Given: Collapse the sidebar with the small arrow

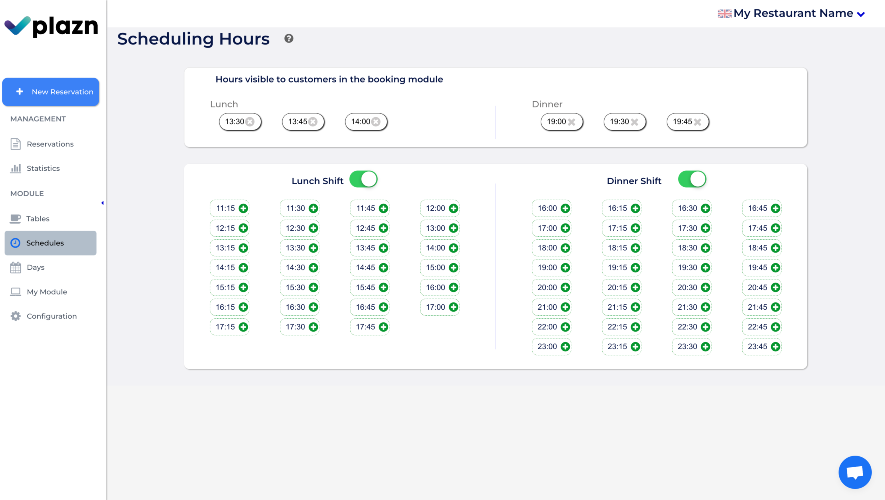Looking at the screenshot, I should click(x=102, y=203).
